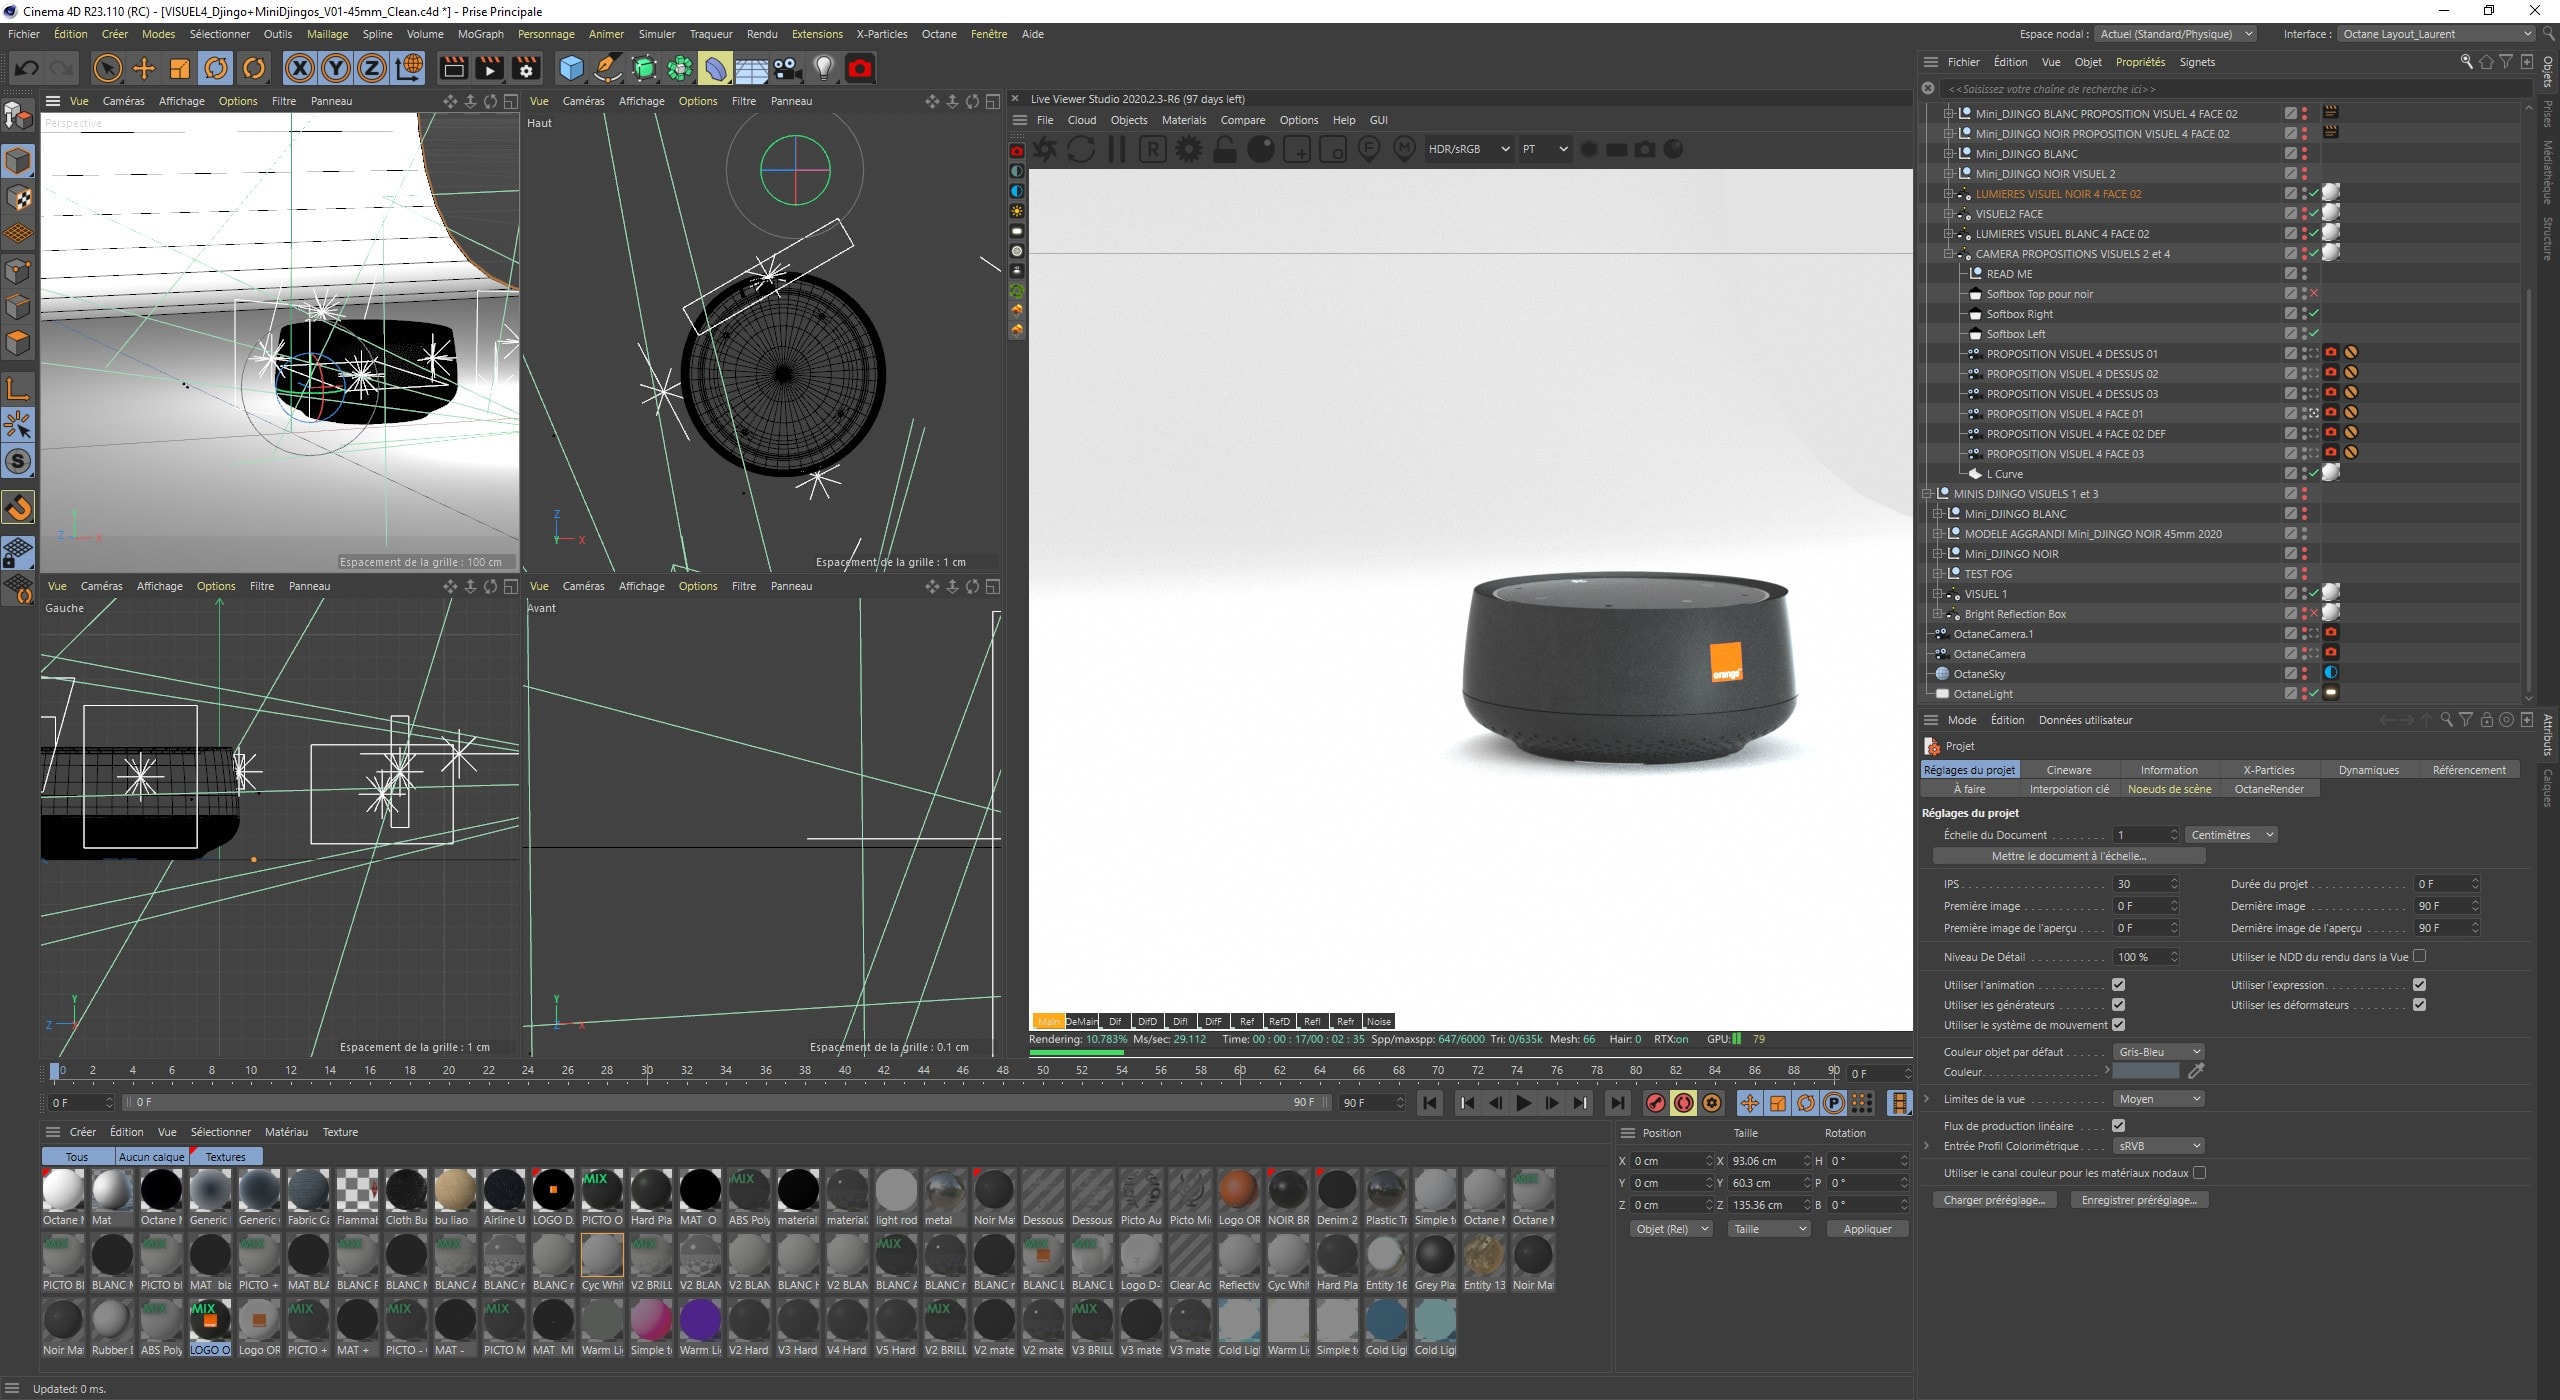
Task: Click frame 30 on the timeline ruler
Action: coord(647,1070)
